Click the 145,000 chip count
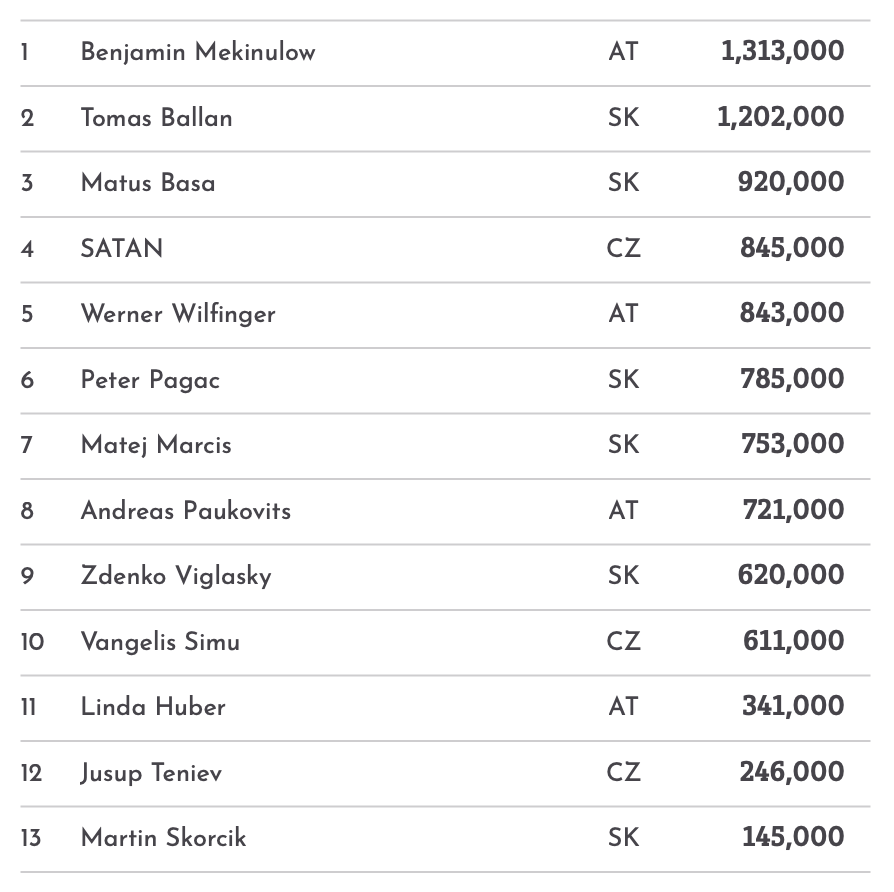The height and width of the screenshot is (892, 894). [x=792, y=838]
